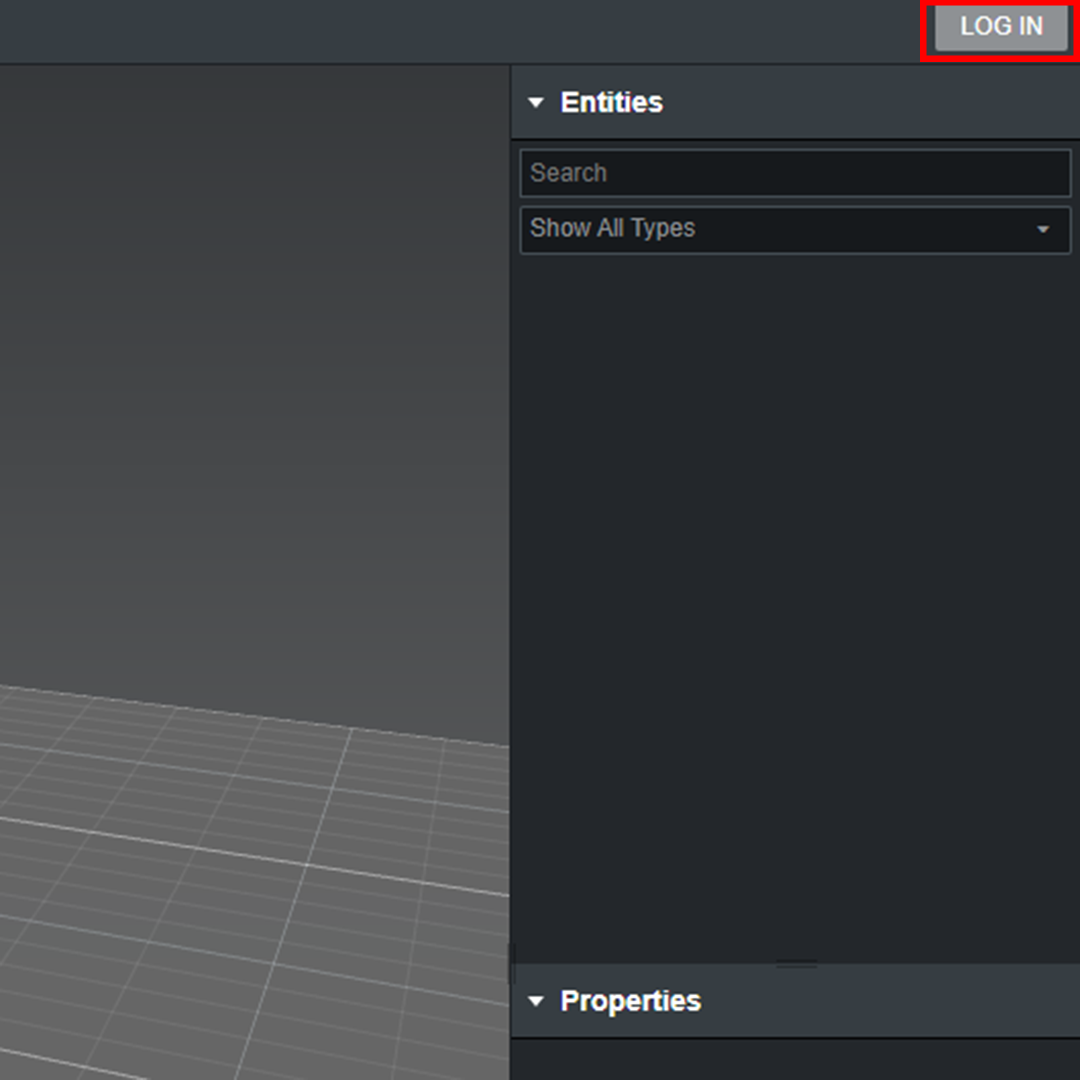The width and height of the screenshot is (1080, 1080).
Task: Click the panel divider handle above Properties
Action: point(795,962)
